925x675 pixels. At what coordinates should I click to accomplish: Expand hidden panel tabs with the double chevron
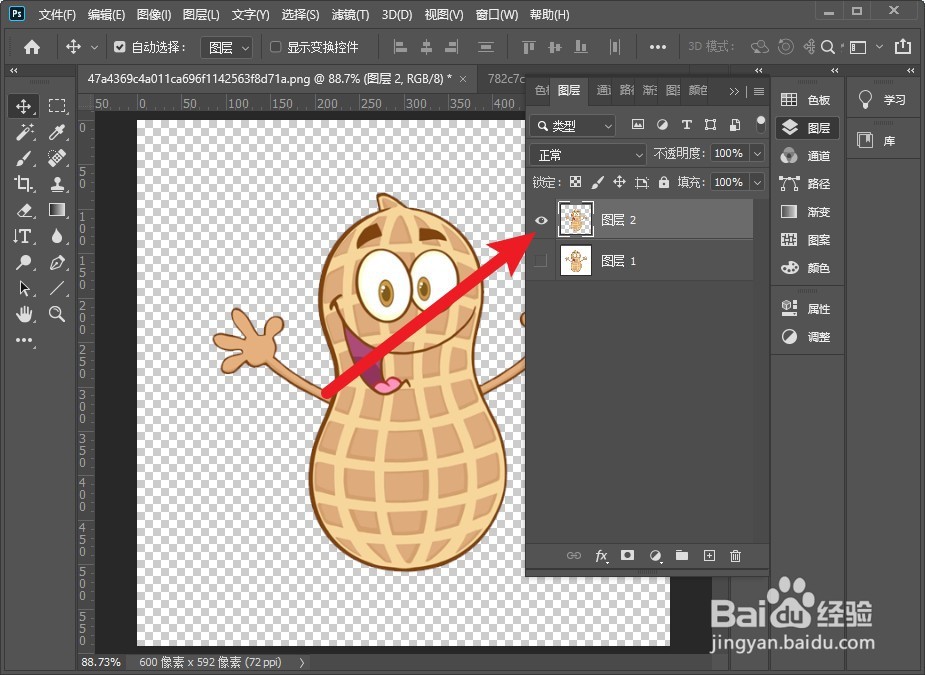click(734, 91)
